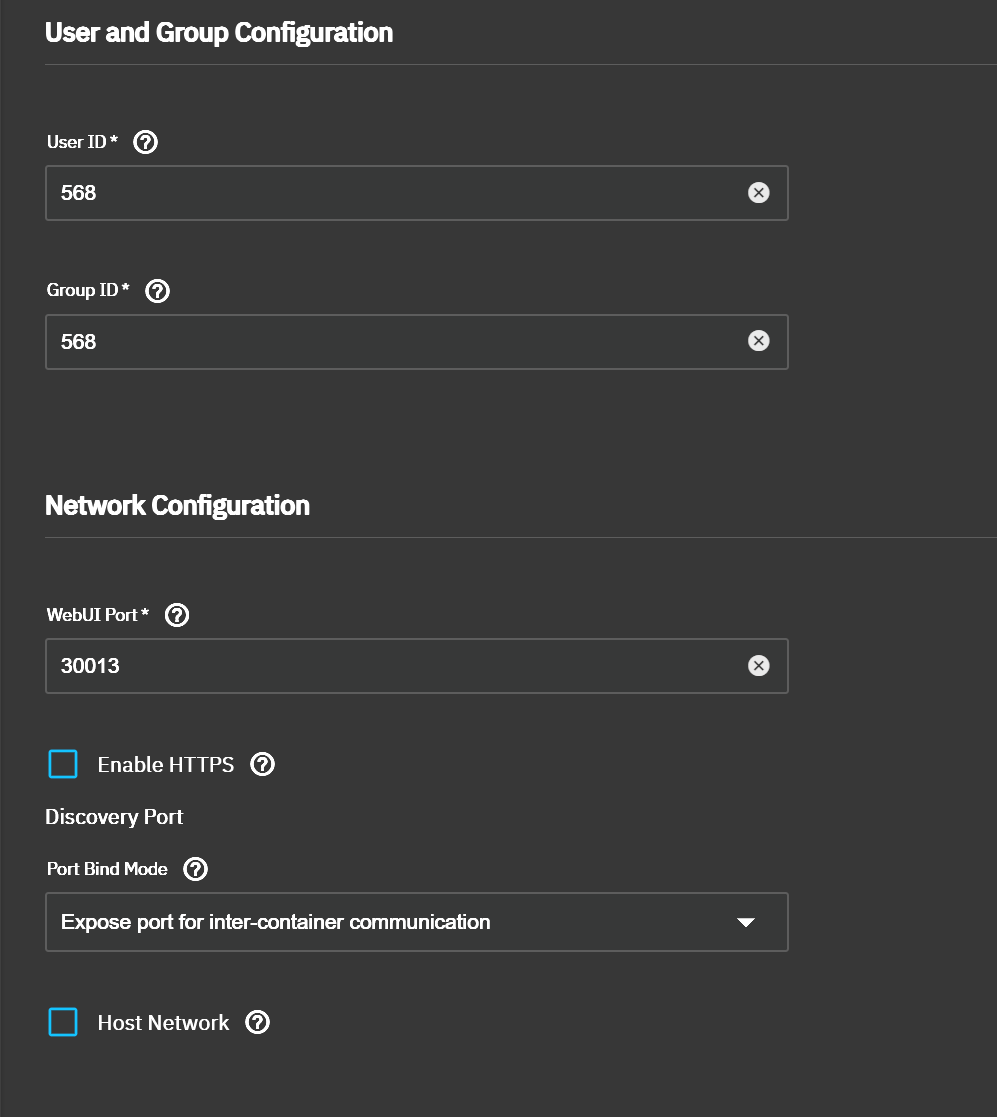Open the Port Bind Mode dropdown
This screenshot has height=1117, width=997.
[x=400, y=922]
